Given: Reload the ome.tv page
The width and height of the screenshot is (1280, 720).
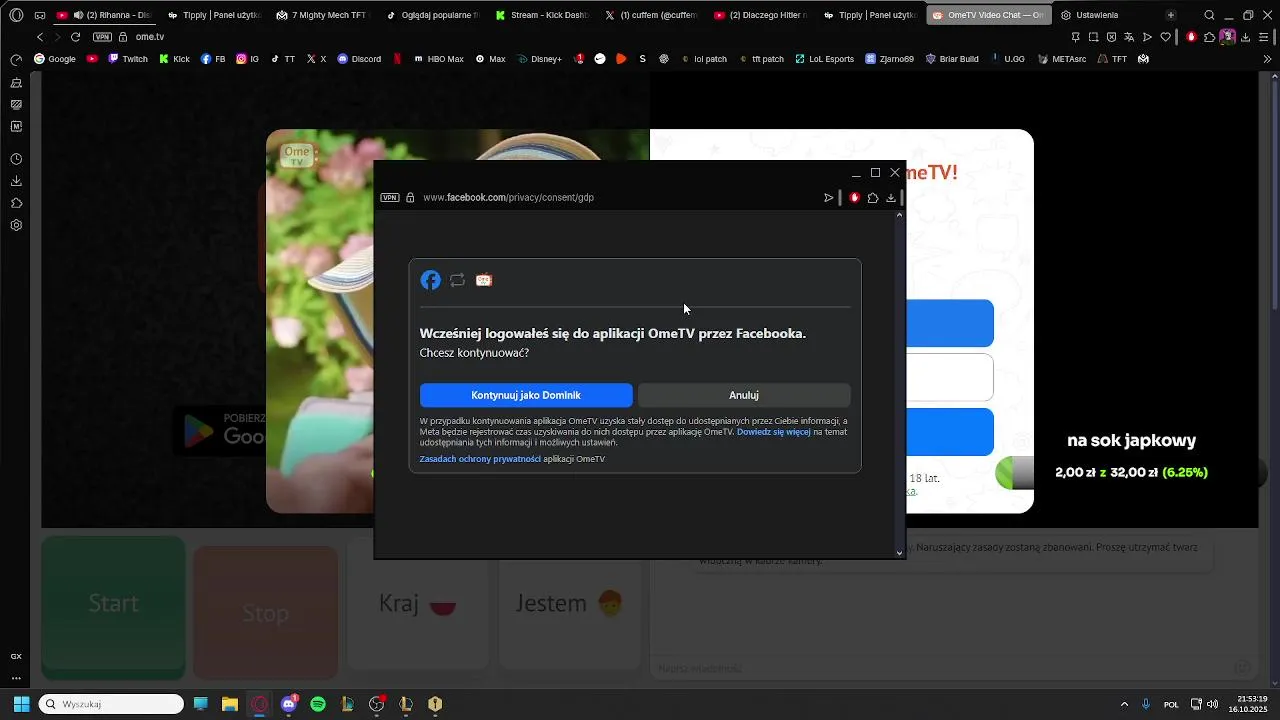Looking at the screenshot, I should click(75, 37).
